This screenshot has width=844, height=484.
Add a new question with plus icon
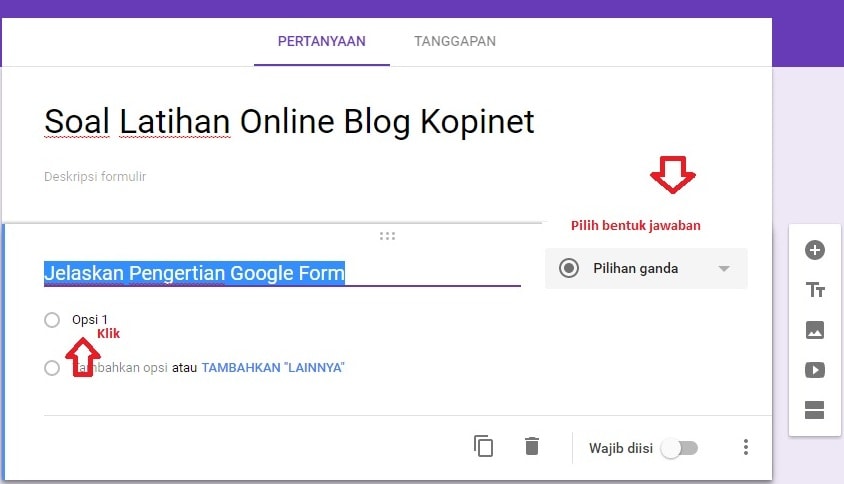click(x=814, y=250)
